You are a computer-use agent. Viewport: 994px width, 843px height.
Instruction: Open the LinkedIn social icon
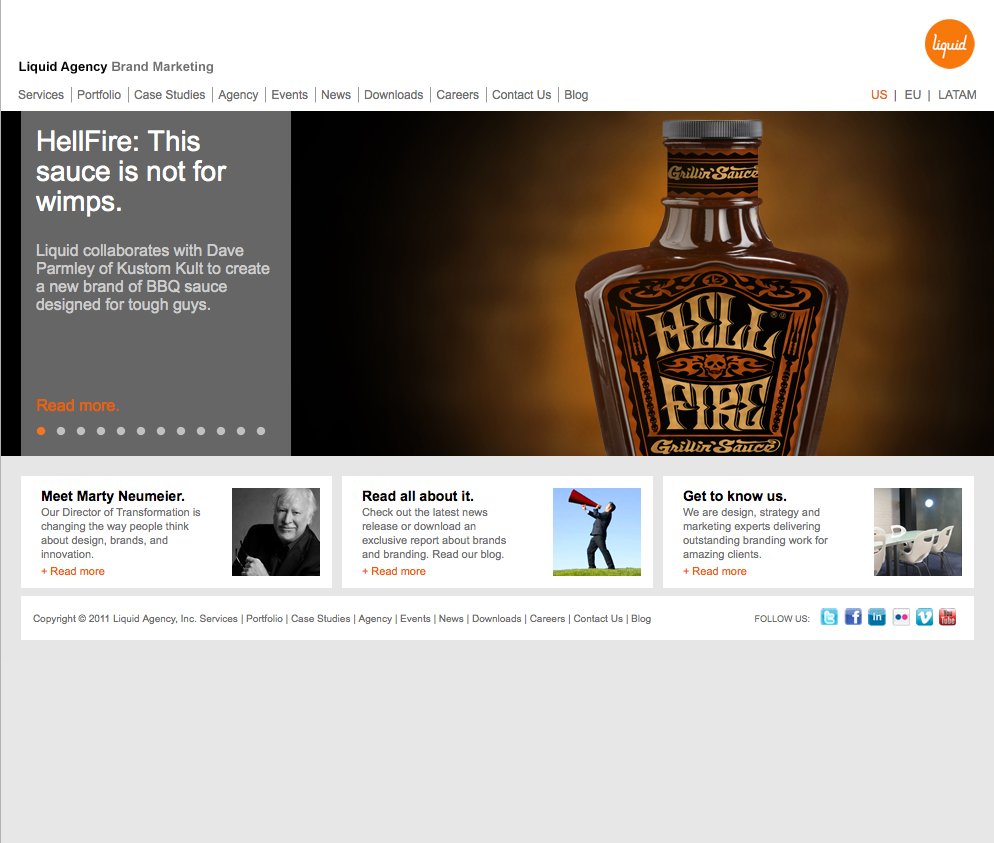877,617
